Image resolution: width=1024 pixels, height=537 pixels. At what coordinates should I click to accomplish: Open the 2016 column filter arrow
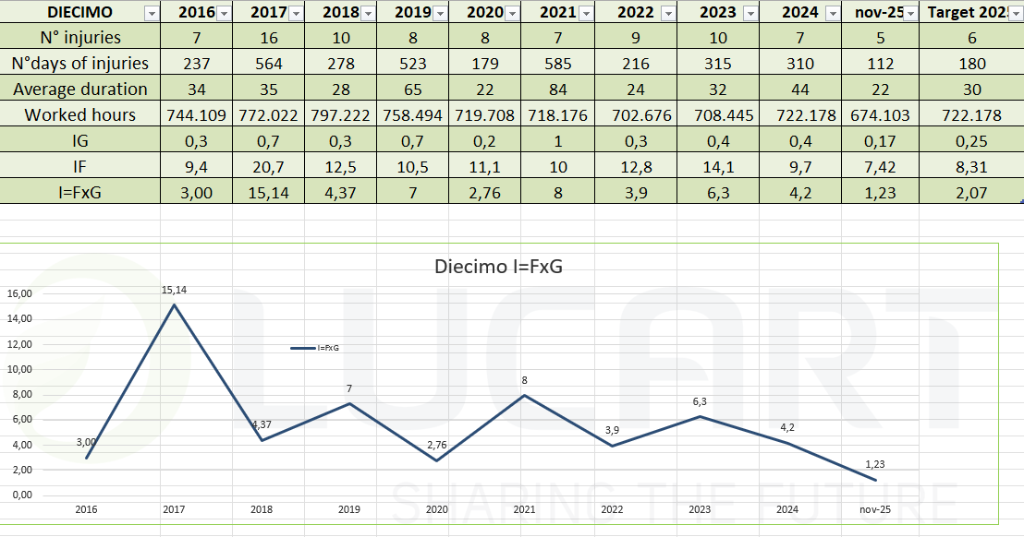tap(223, 13)
